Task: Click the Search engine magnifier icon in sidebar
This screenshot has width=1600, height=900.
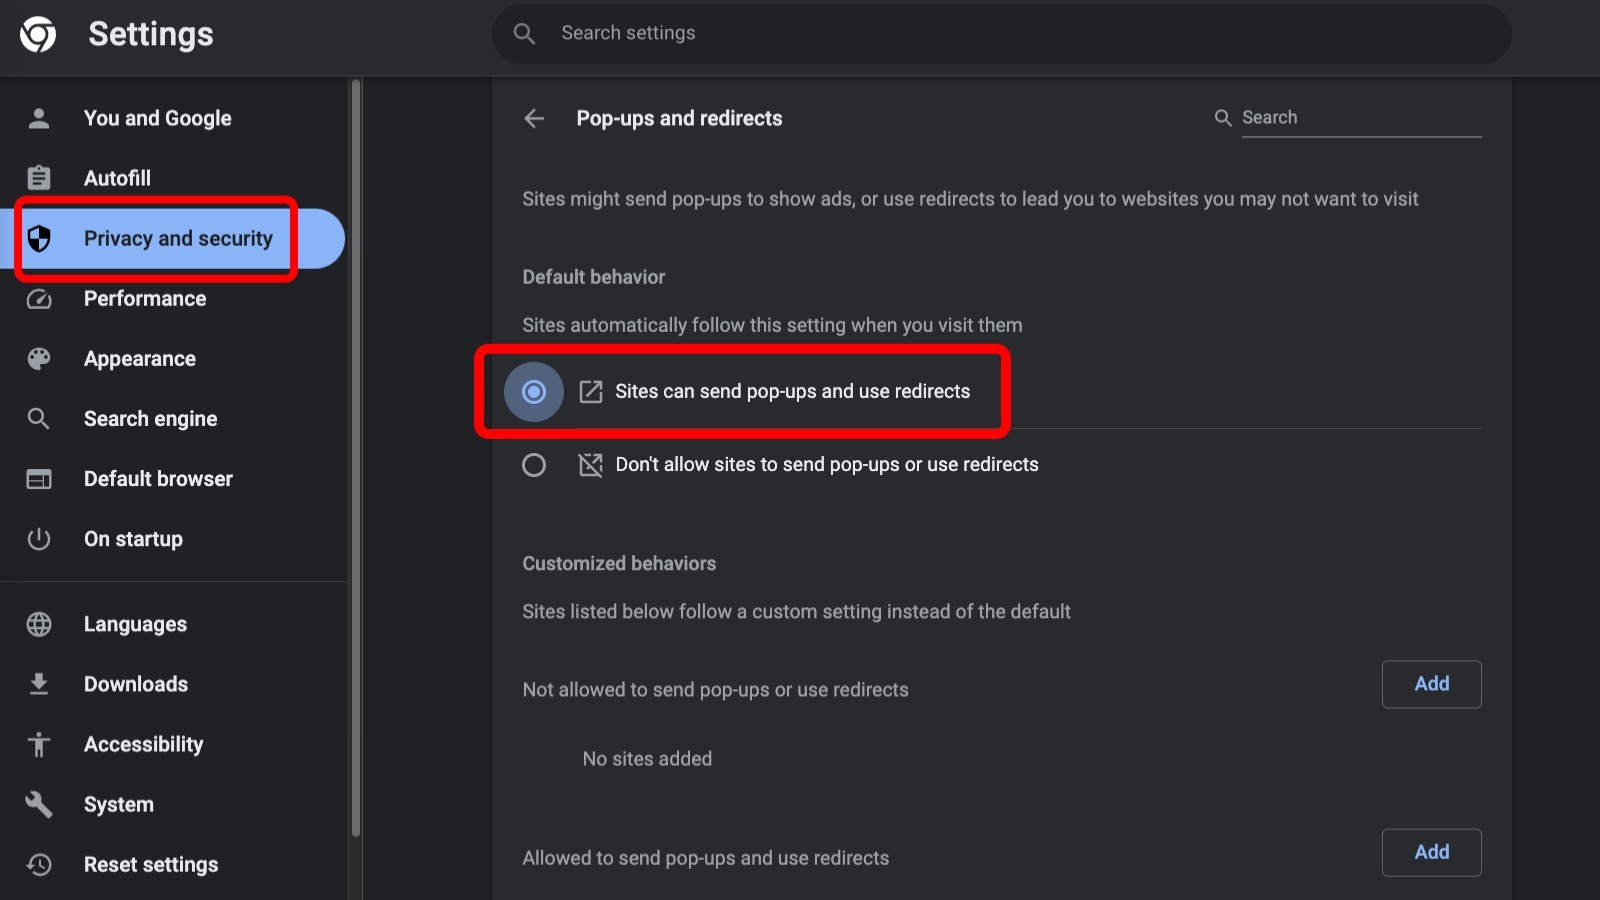Action: (39, 418)
